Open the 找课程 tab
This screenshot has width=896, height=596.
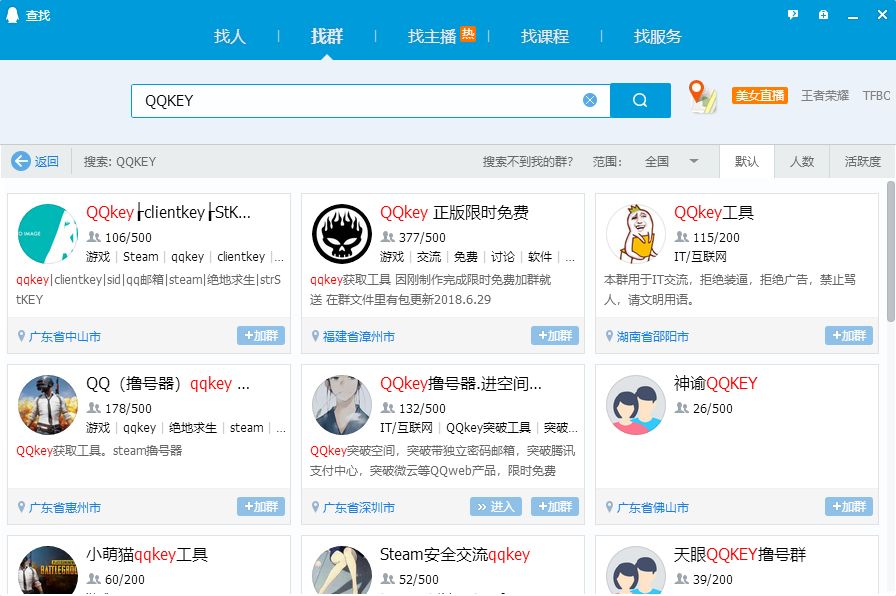(x=545, y=36)
